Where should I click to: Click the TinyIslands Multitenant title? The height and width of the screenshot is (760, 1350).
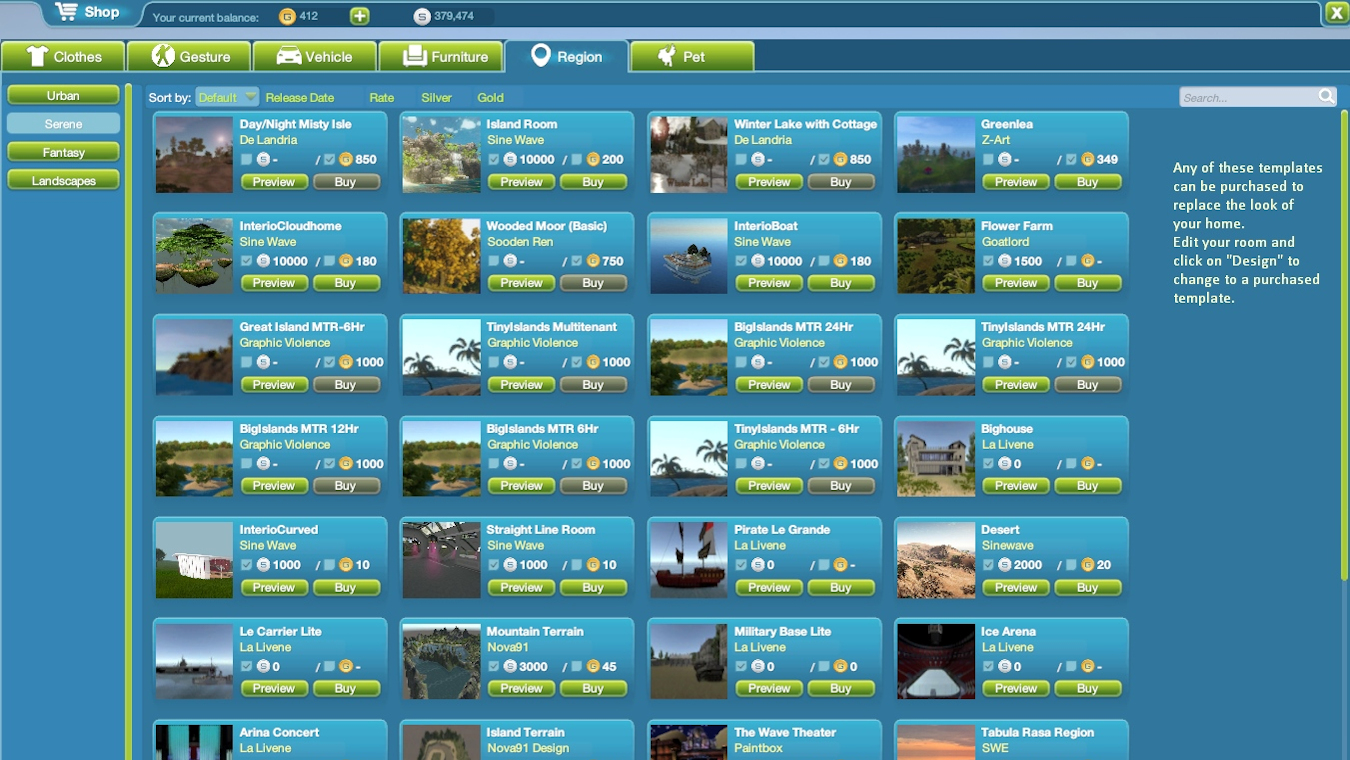pyautogui.click(x=552, y=327)
